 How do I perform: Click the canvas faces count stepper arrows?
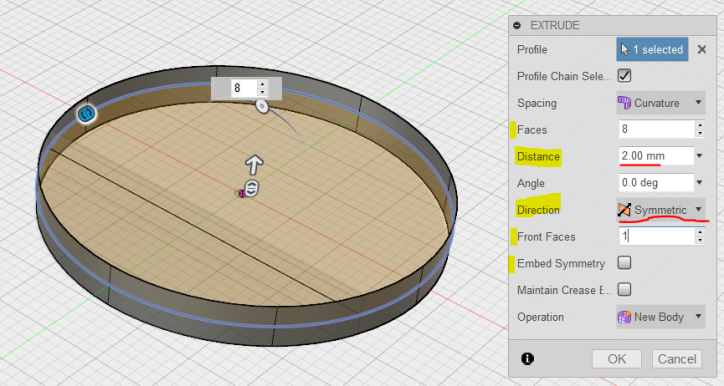(262, 88)
